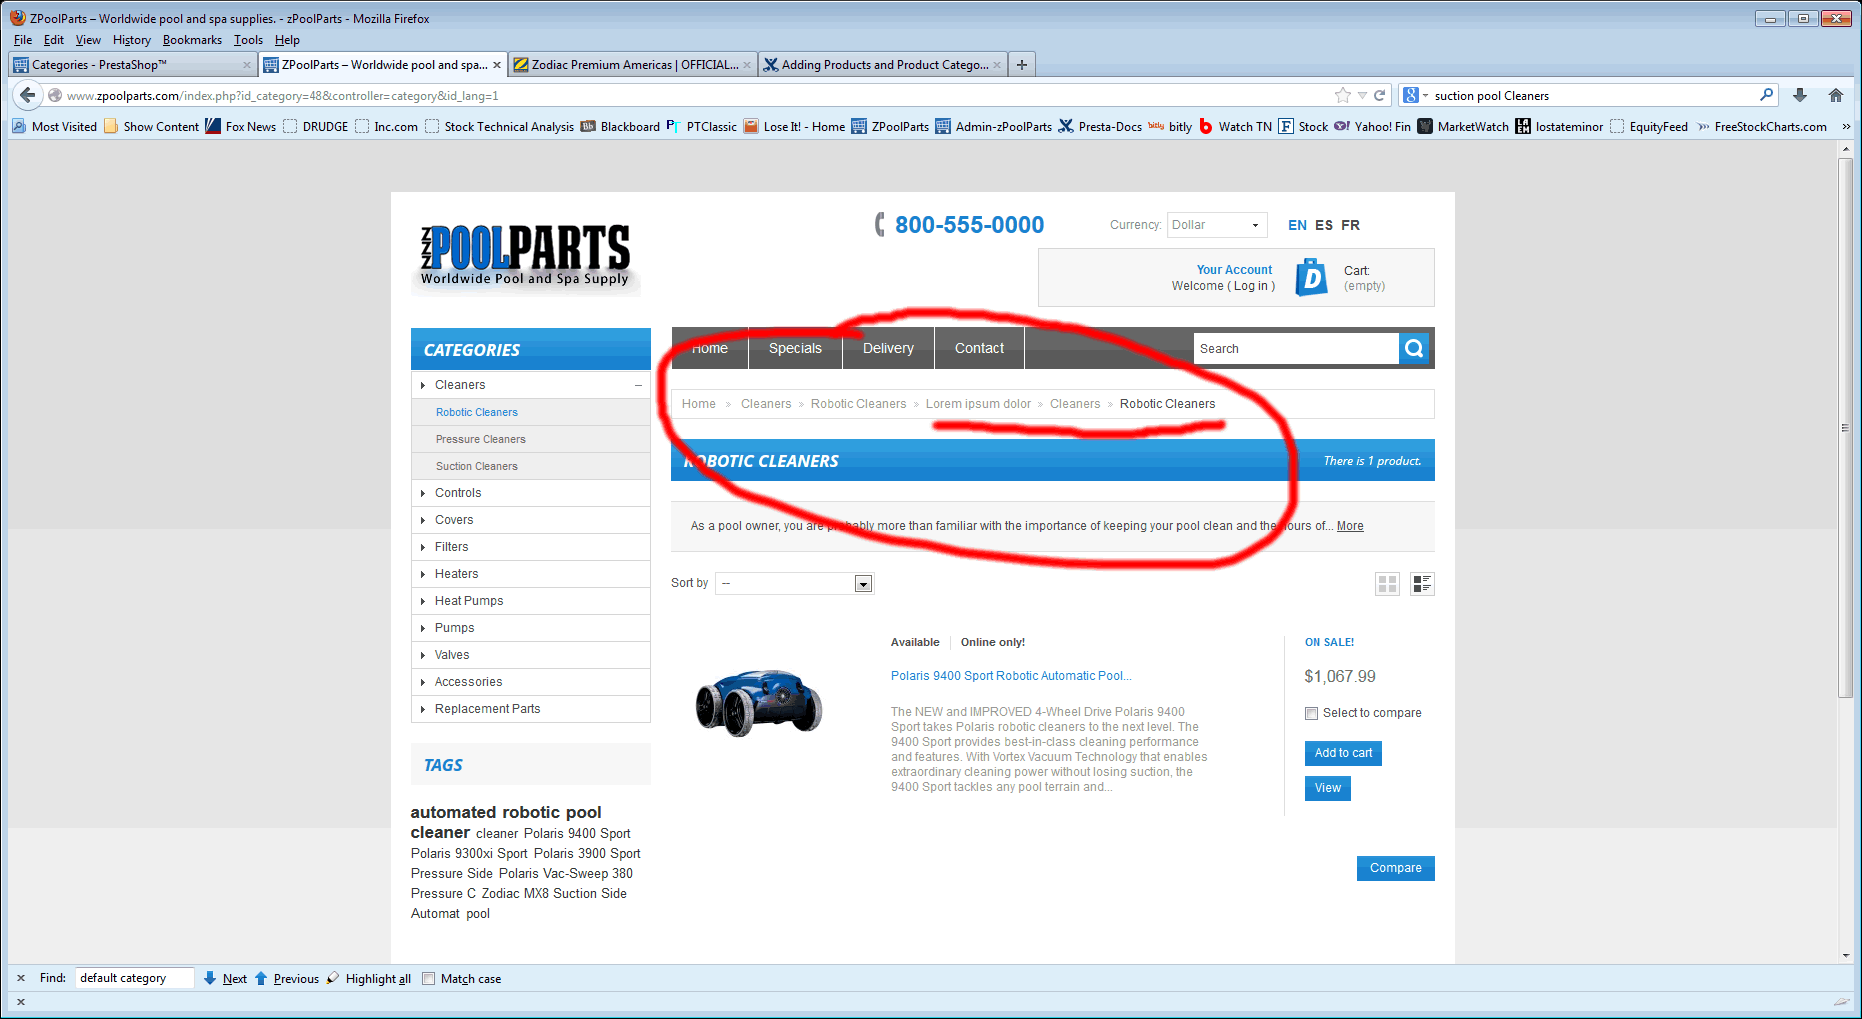Click the Contact navigation item
The width and height of the screenshot is (1862, 1019).
[979, 348]
